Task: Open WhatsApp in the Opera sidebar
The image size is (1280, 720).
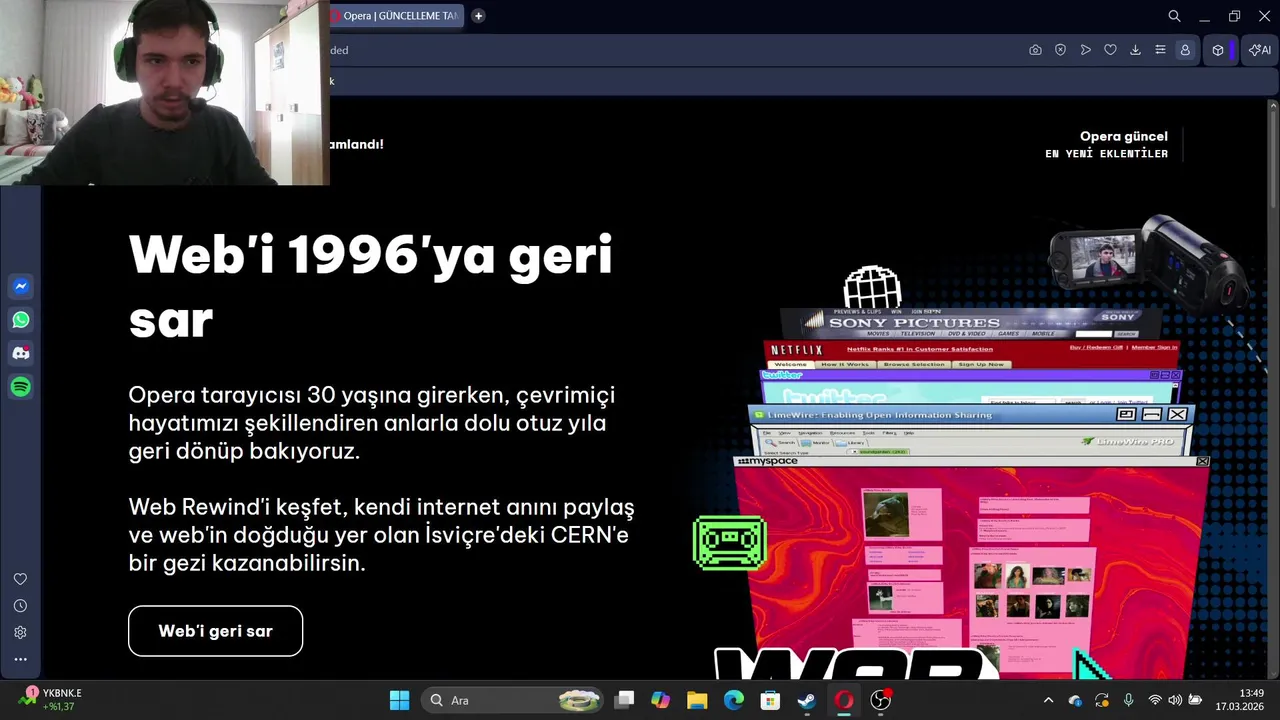Action: coord(20,320)
